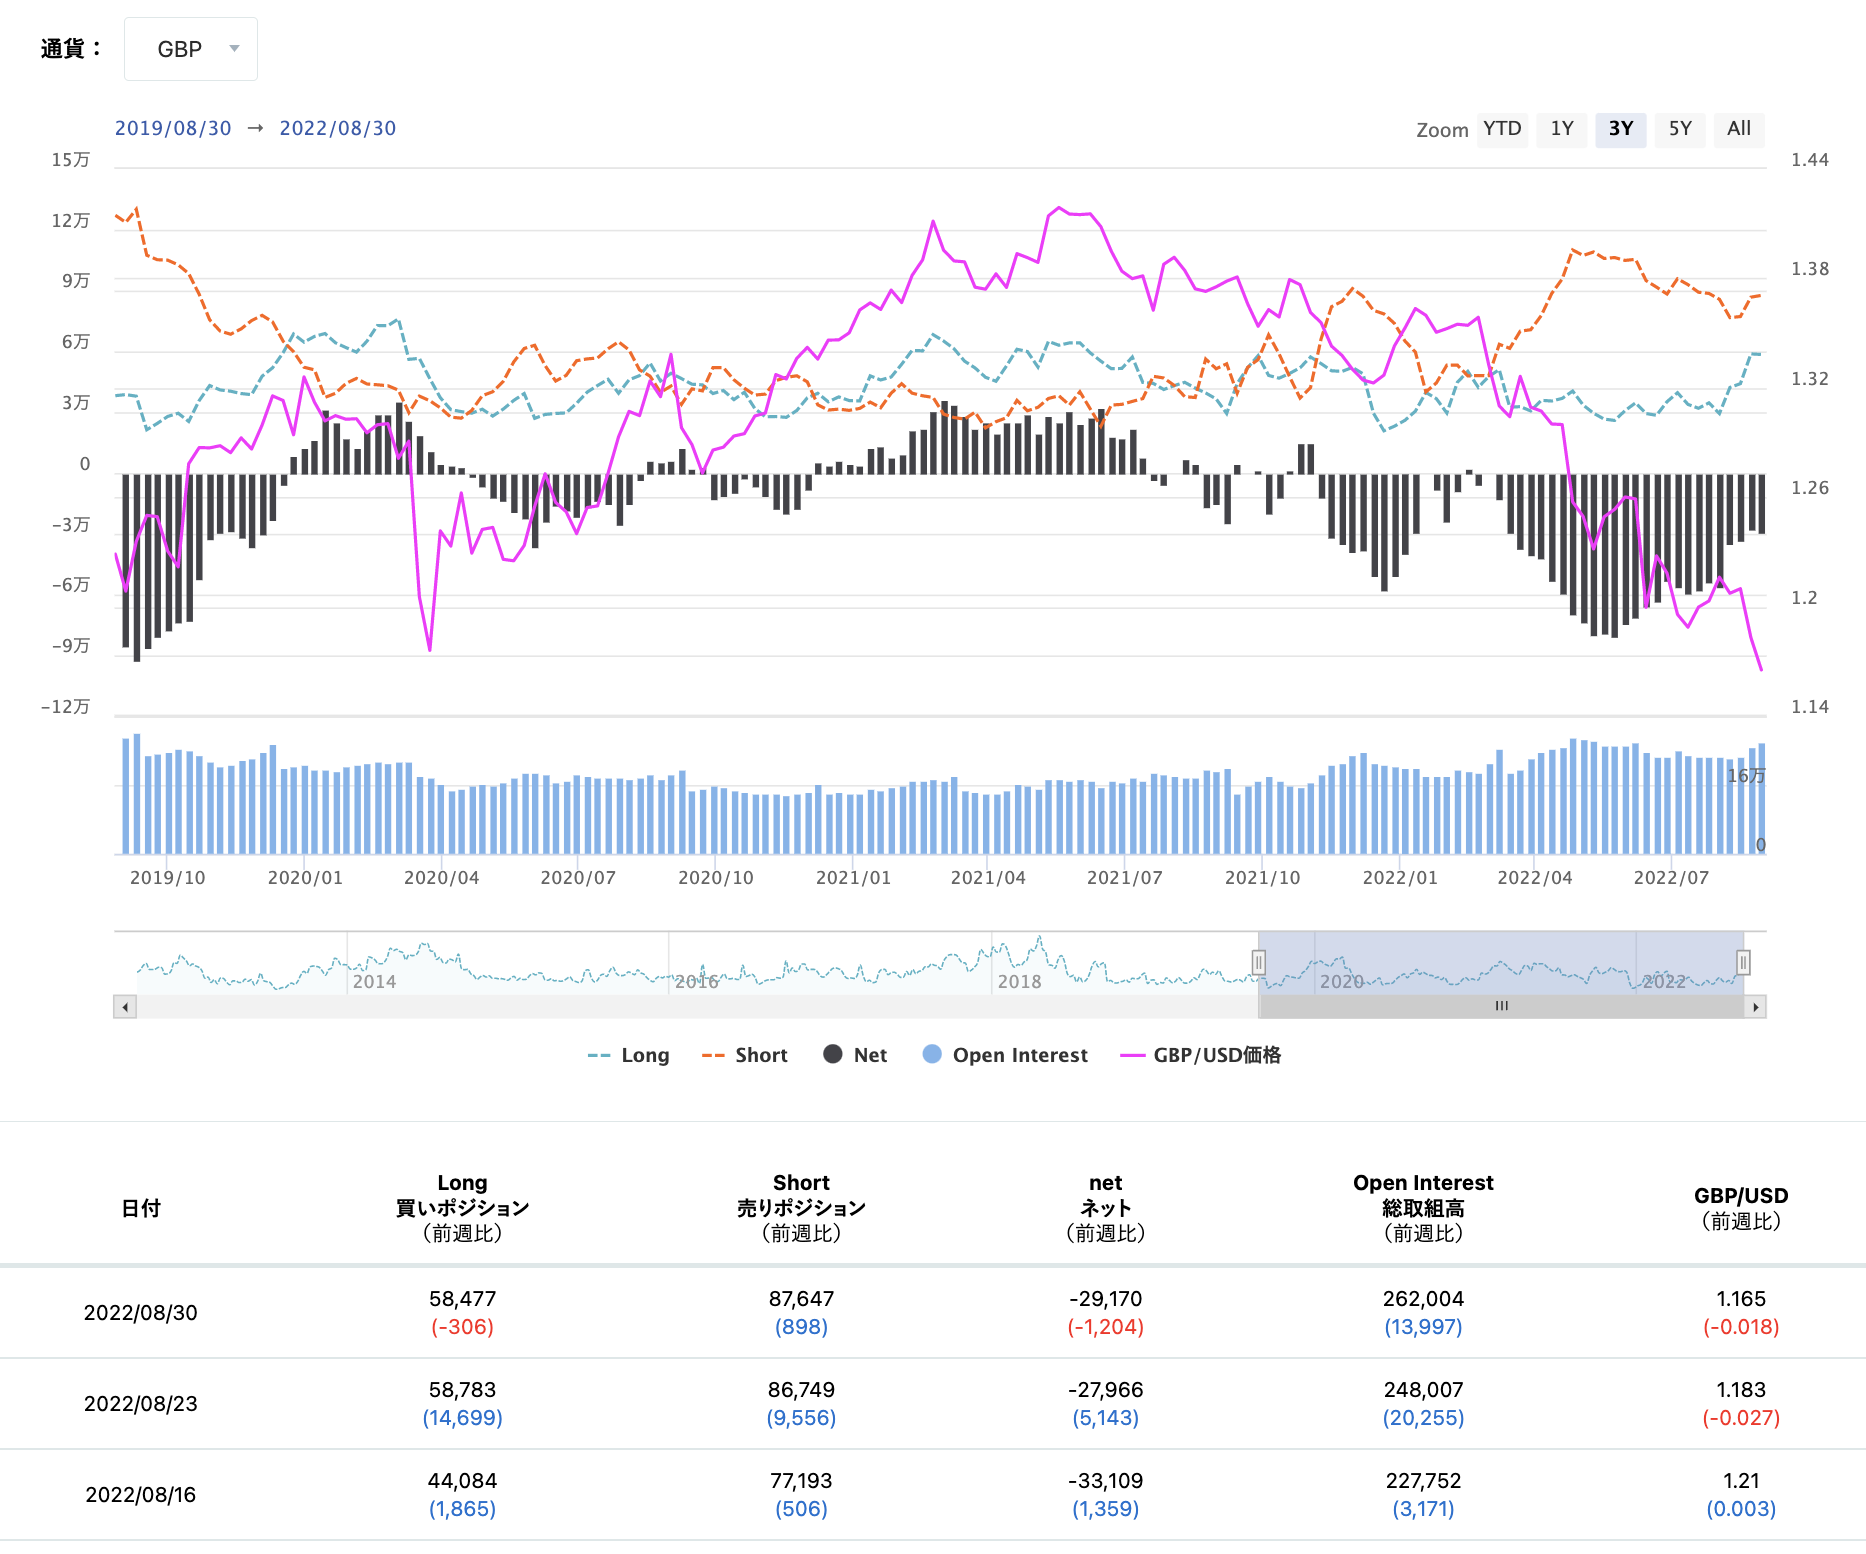1866x1554 pixels.
Task: Click the Open Interest value 227,752
Action: [x=1423, y=1481]
